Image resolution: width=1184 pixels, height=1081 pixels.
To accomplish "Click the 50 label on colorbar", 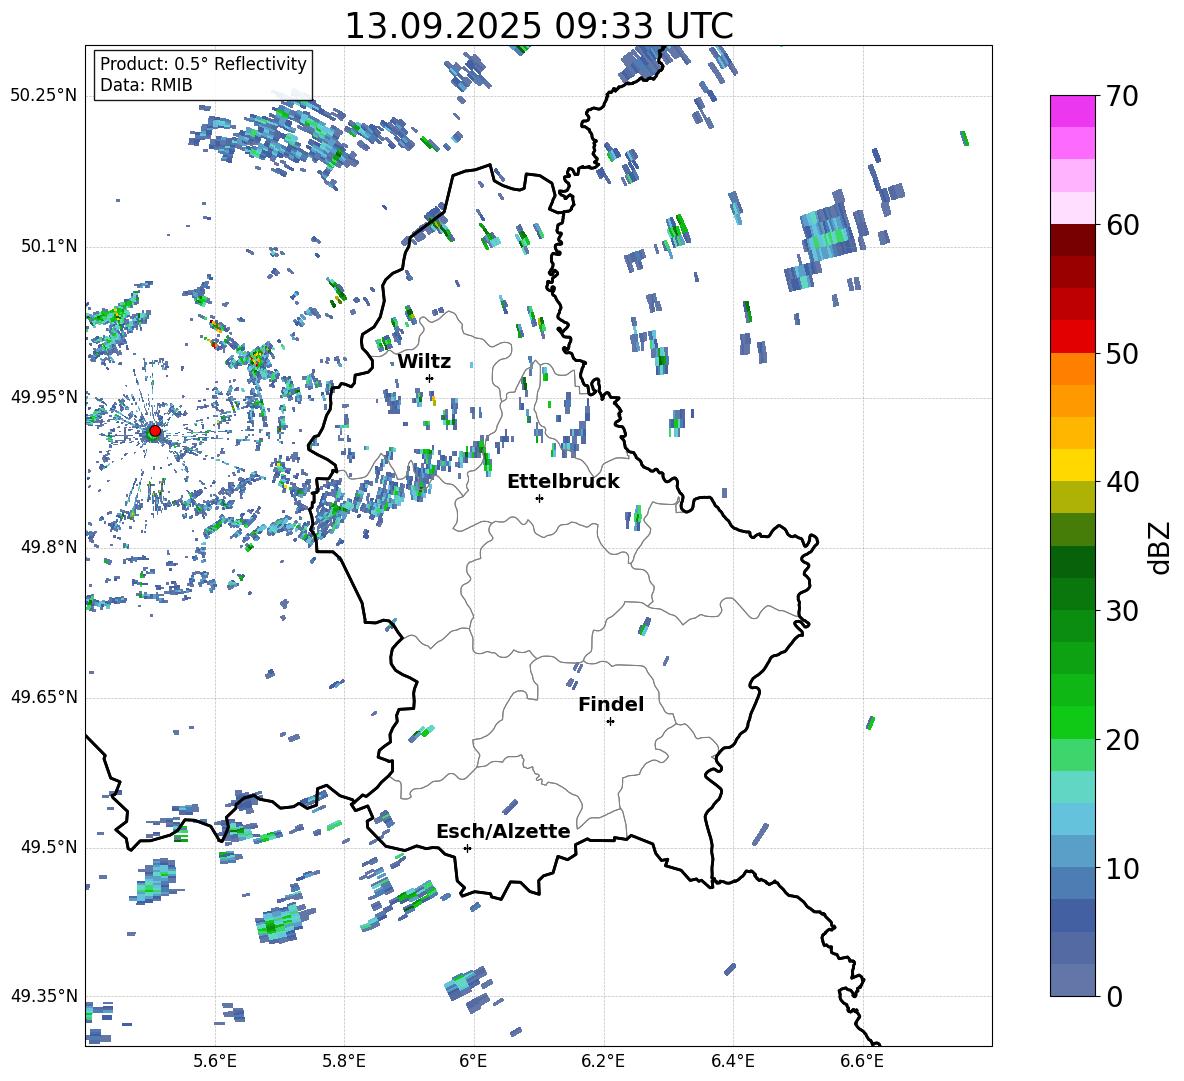I will pos(1123,354).
